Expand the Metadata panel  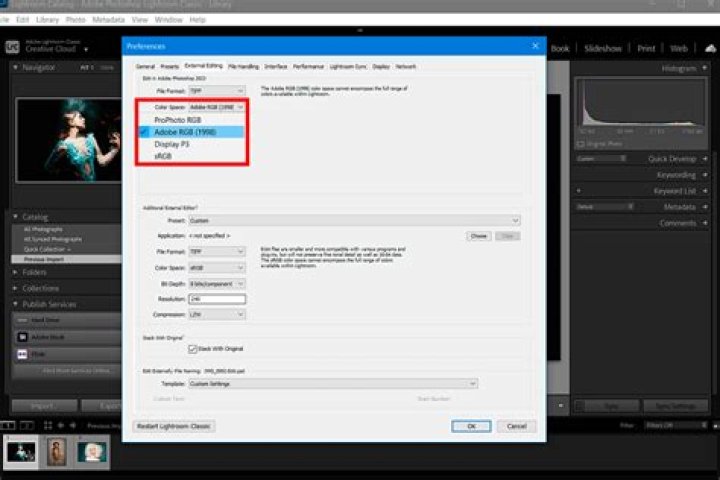click(x=705, y=207)
